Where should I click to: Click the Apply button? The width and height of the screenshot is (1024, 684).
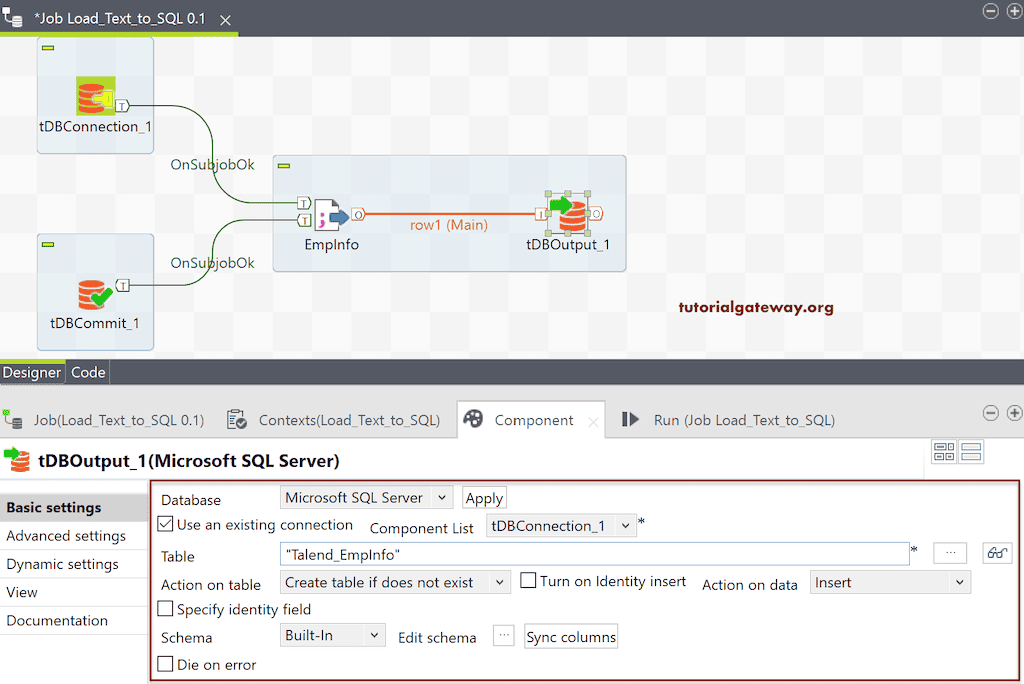click(483, 497)
